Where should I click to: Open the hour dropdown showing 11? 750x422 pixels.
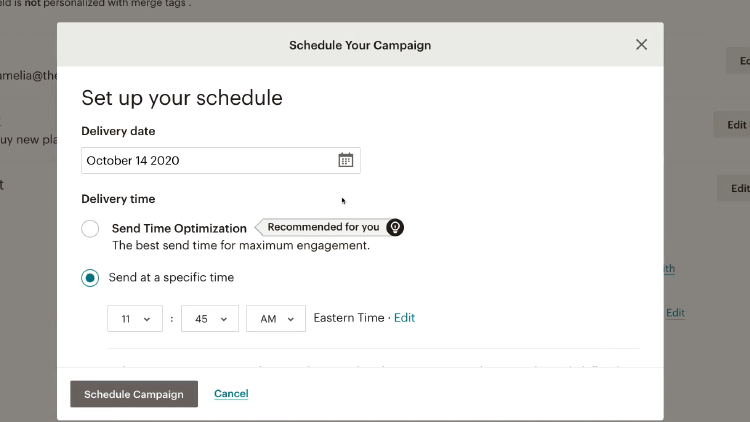click(x=135, y=319)
